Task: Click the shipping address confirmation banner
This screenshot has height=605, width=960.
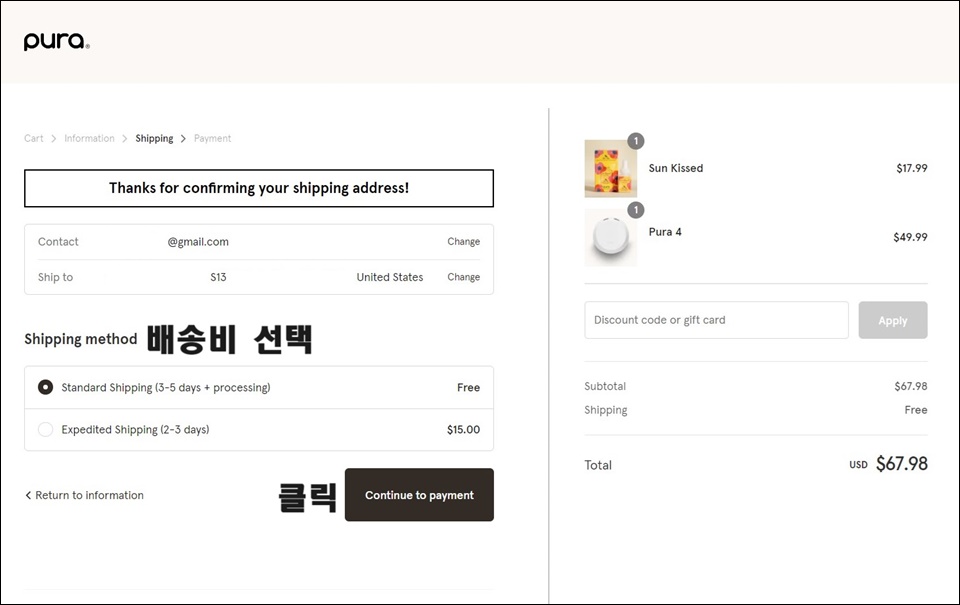Action: pyautogui.click(x=259, y=188)
